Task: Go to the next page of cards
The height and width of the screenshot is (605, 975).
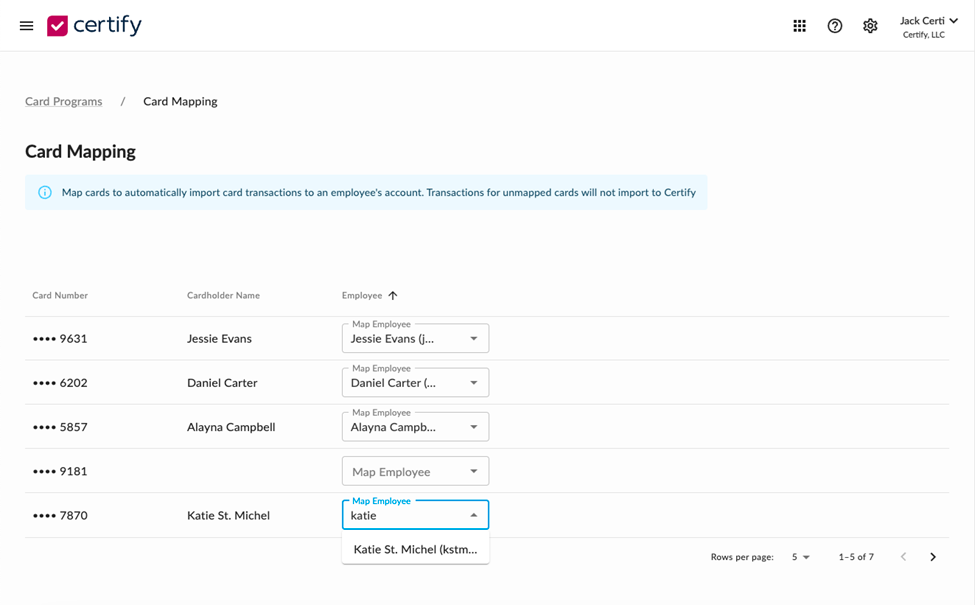Action: point(933,557)
